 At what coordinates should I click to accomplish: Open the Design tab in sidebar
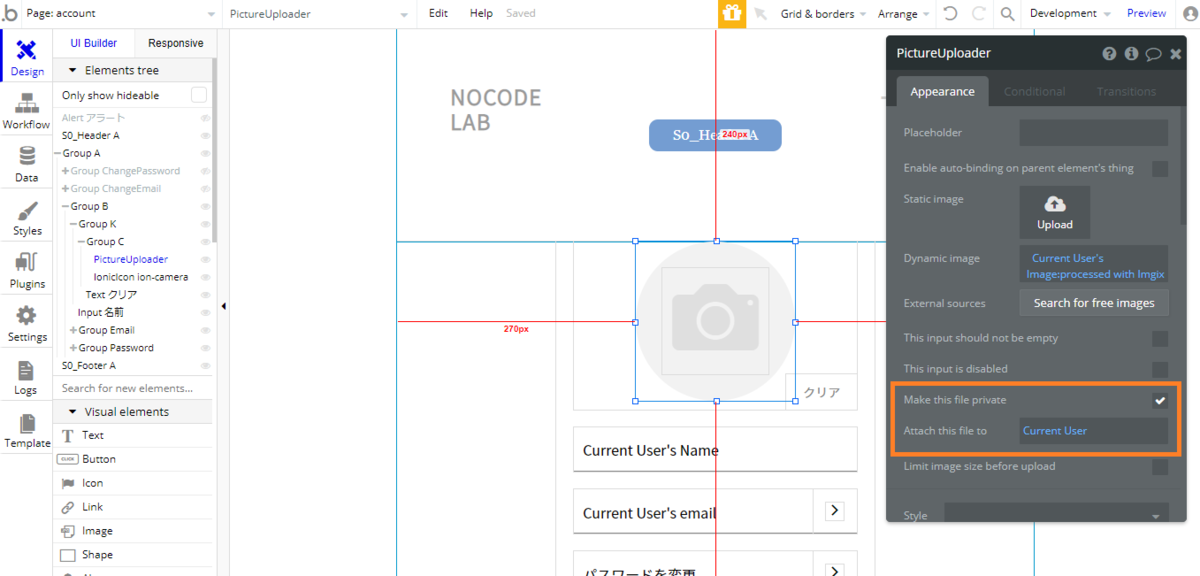27,58
